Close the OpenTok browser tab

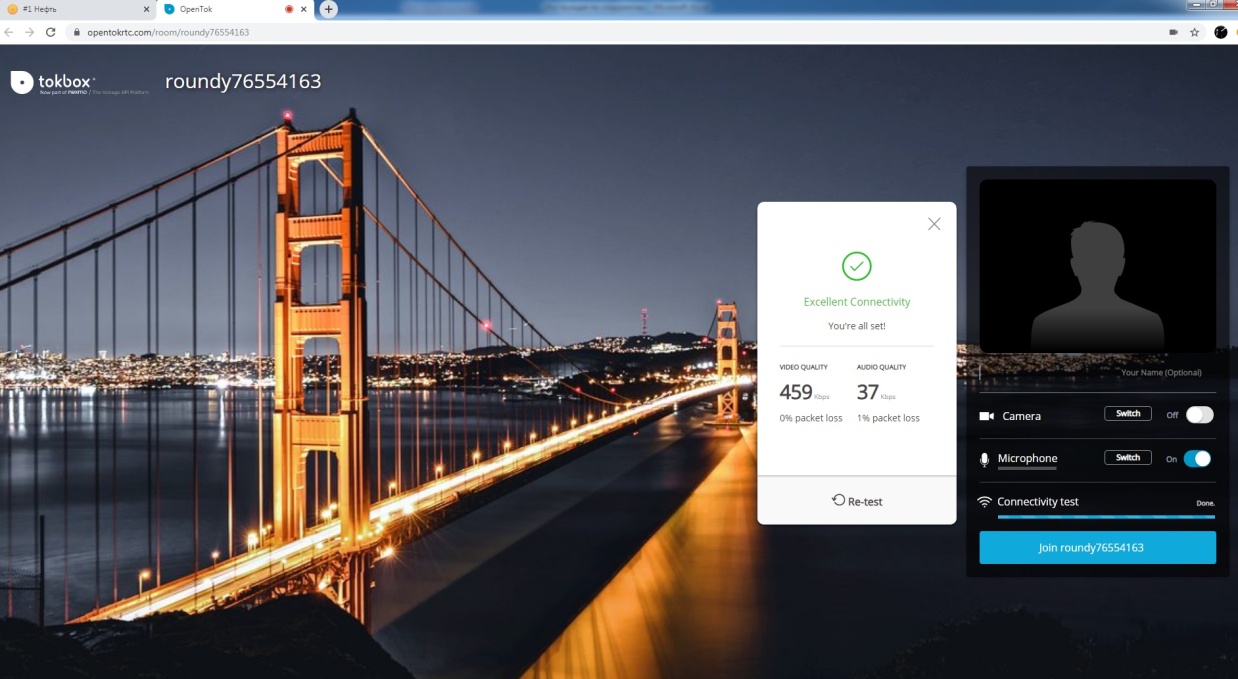(x=303, y=9)
